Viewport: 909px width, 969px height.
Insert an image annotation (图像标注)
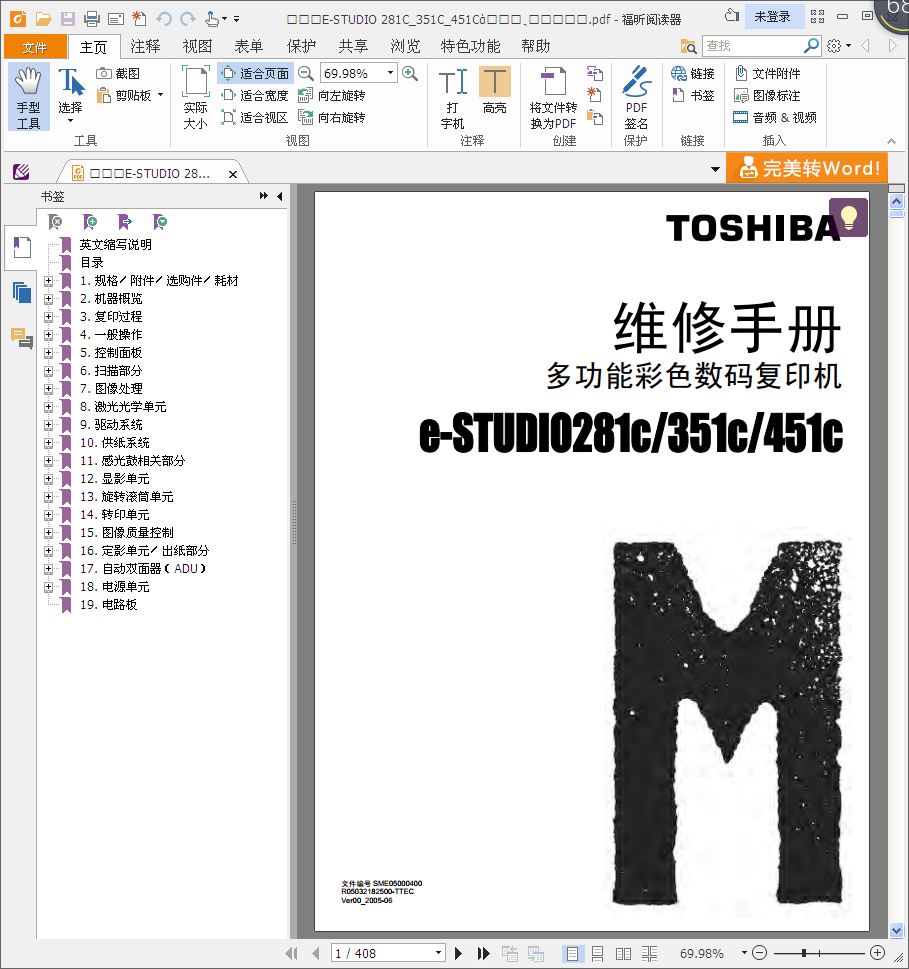click(x=767, y=95)
